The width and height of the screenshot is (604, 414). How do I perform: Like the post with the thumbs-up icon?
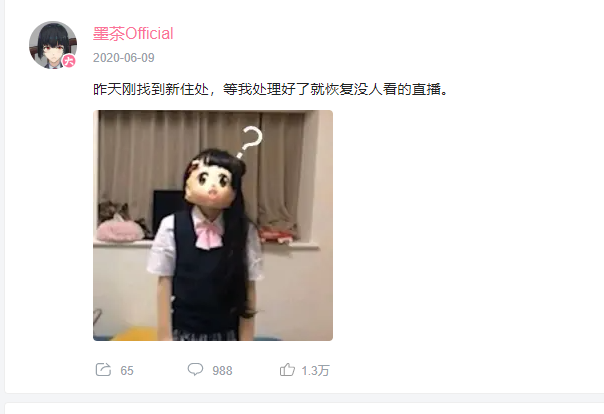click(287, 370)
